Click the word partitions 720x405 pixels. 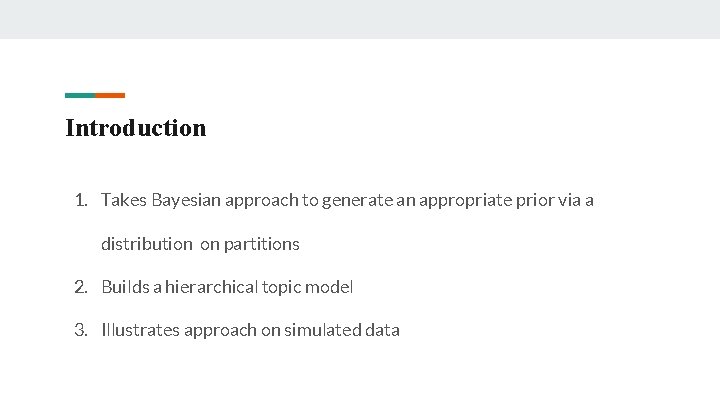click(263, 244)
